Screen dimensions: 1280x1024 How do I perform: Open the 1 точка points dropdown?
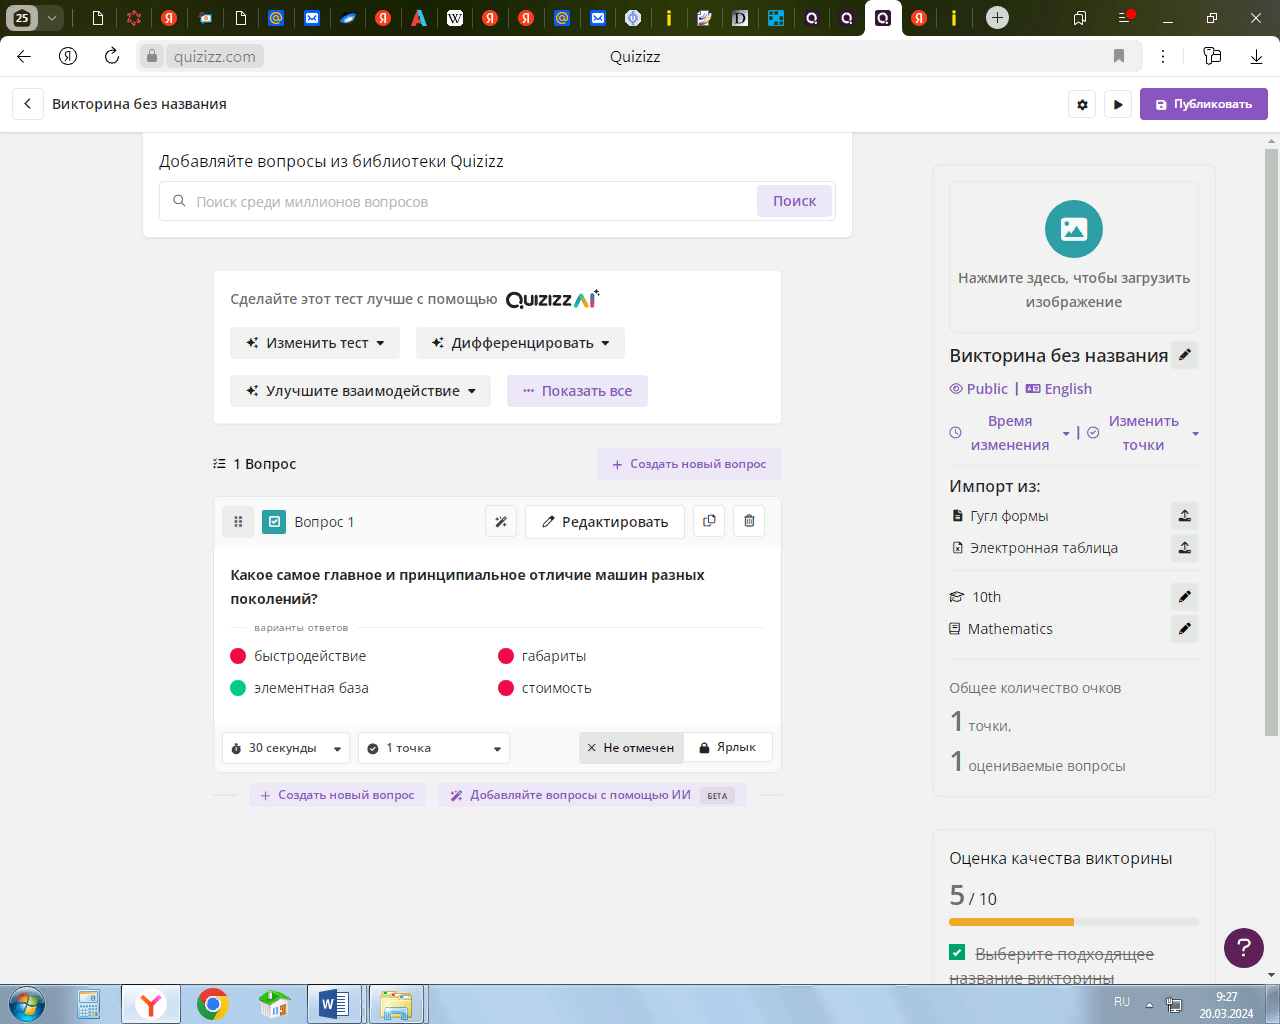[434, 748]
